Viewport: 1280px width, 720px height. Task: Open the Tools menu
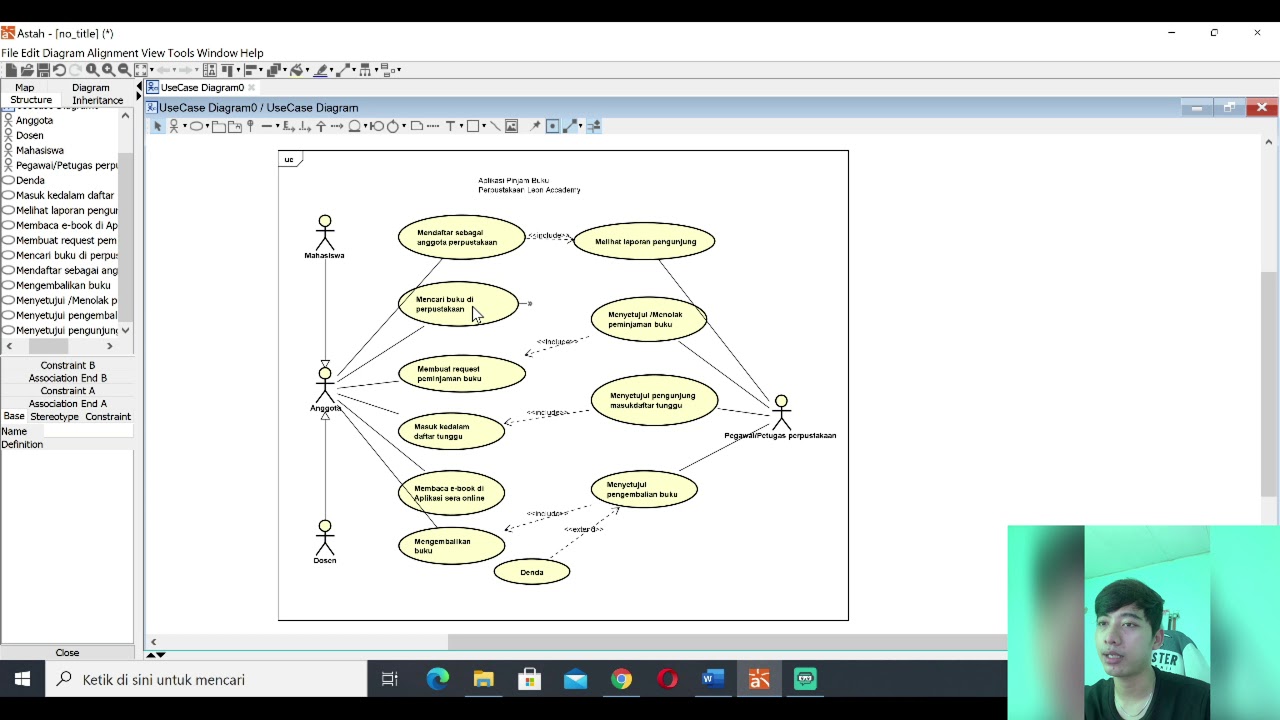(x=181, y=53)
